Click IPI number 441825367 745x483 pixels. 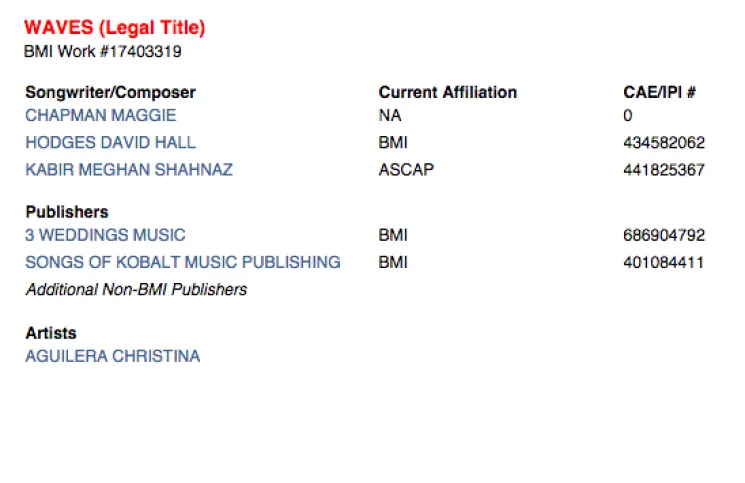pyautogui.click(x=664, y=170)
